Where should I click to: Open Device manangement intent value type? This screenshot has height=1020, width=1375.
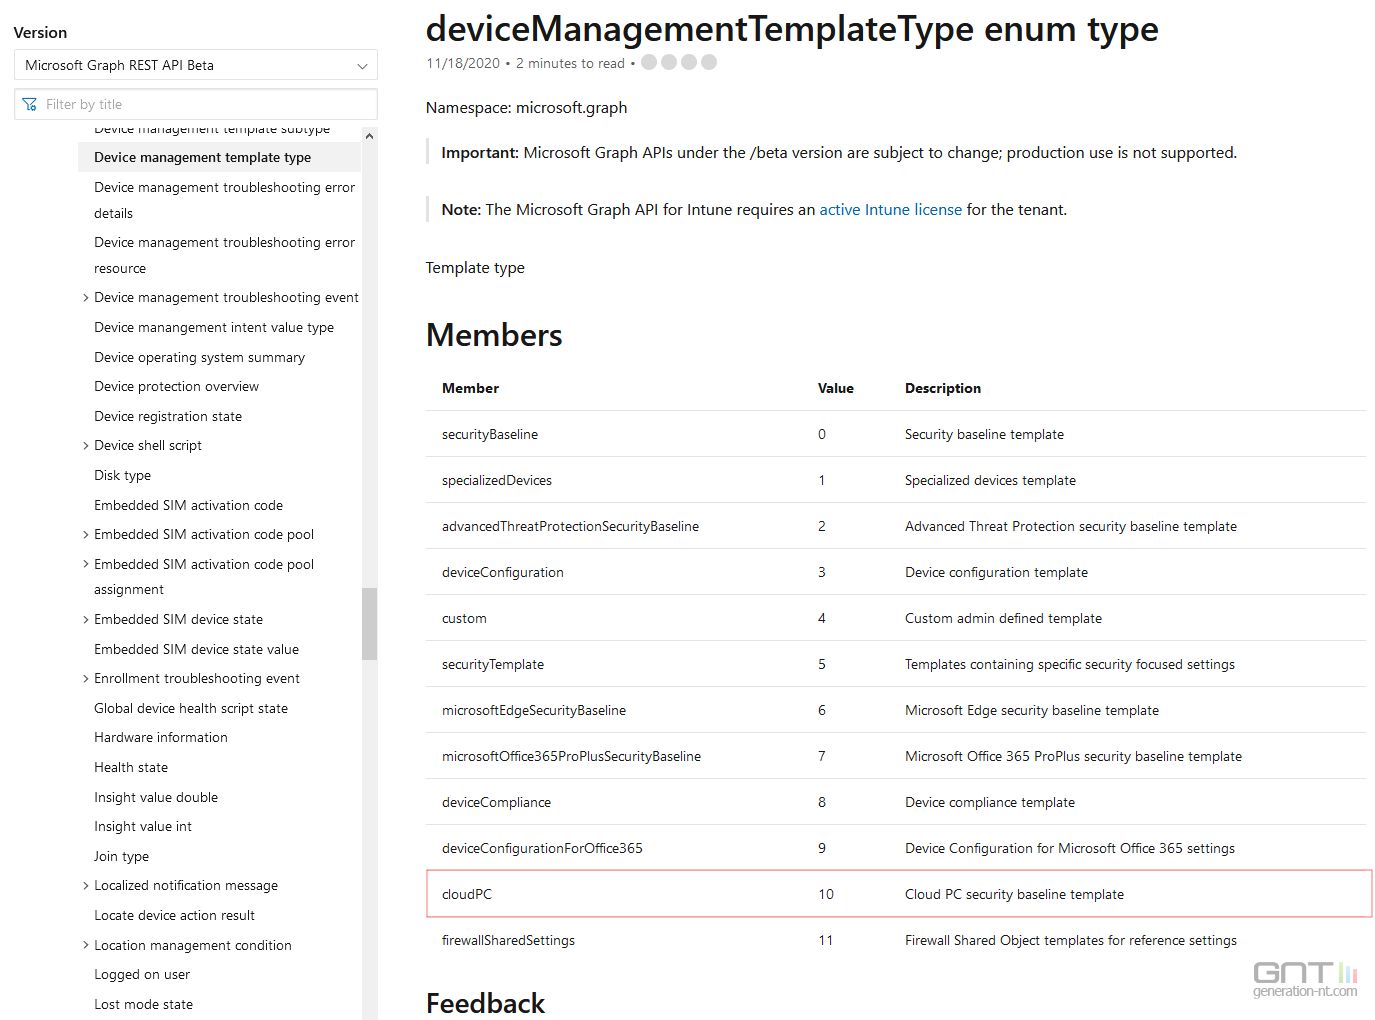pos(214,327)
